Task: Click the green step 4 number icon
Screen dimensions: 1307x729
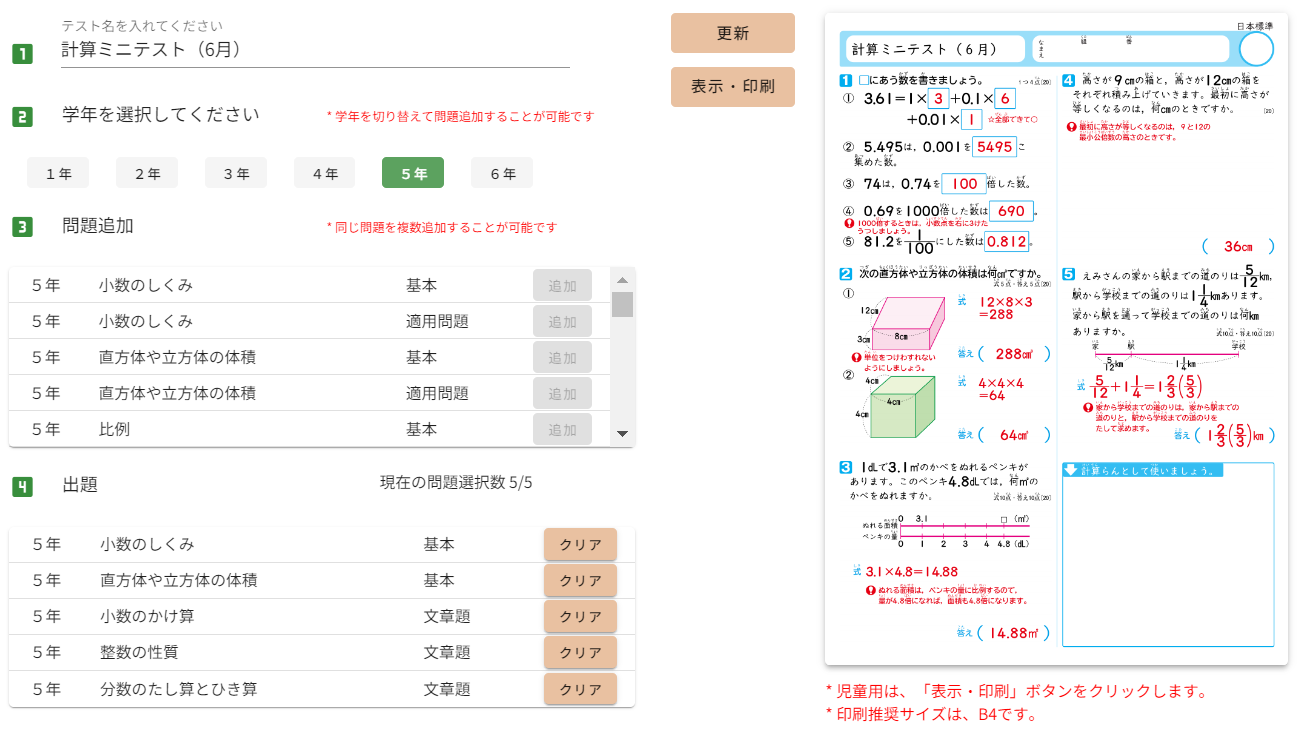Action: [22, 487]
